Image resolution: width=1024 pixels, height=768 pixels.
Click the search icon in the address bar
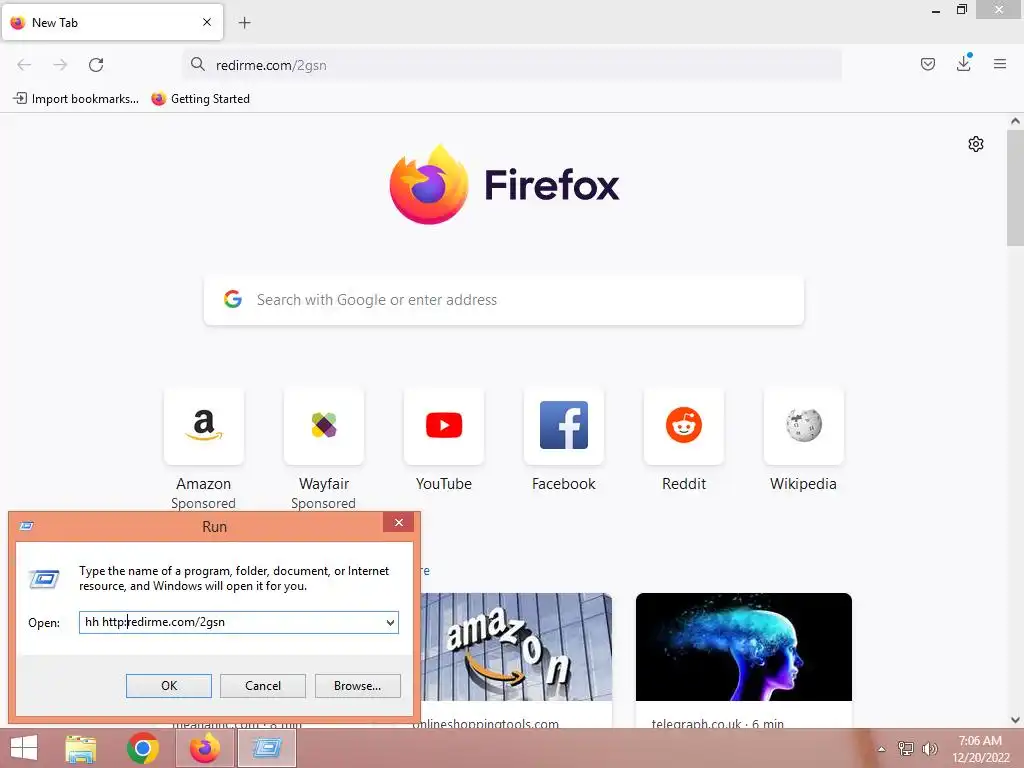[197, 64]
